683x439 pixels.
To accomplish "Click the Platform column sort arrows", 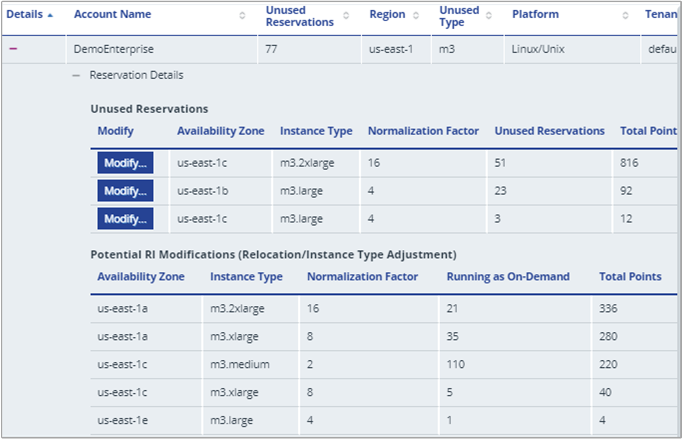I will (626, 15).
